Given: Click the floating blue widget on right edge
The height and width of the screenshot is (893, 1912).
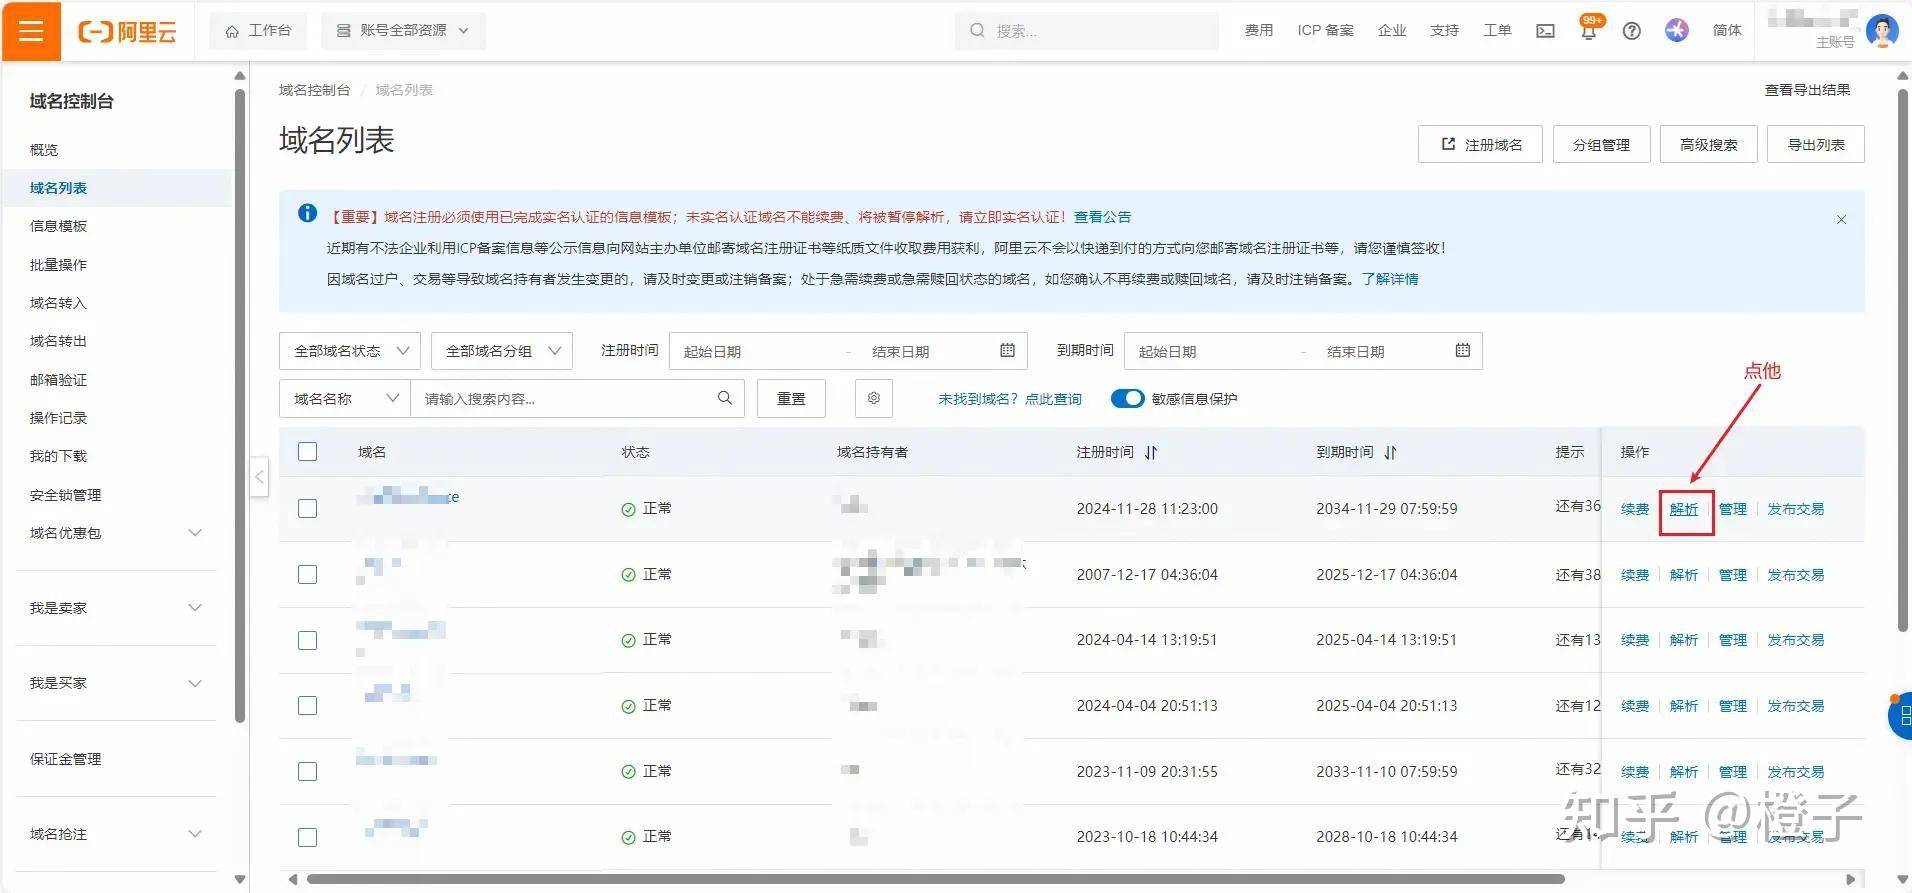Looking at the screenshot, I should pos(1900,716).
